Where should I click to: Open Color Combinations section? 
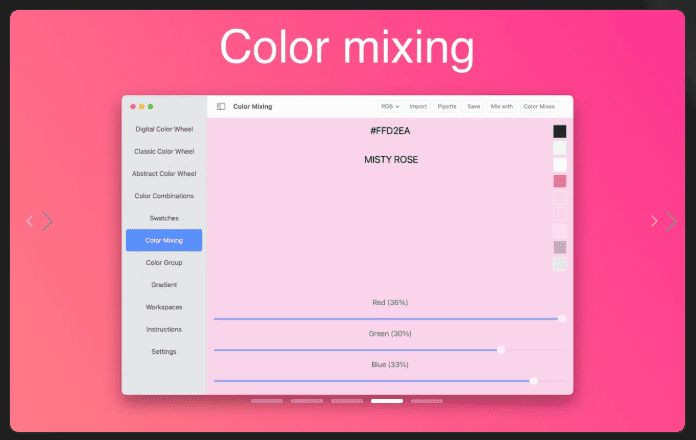tap(164, 196)
